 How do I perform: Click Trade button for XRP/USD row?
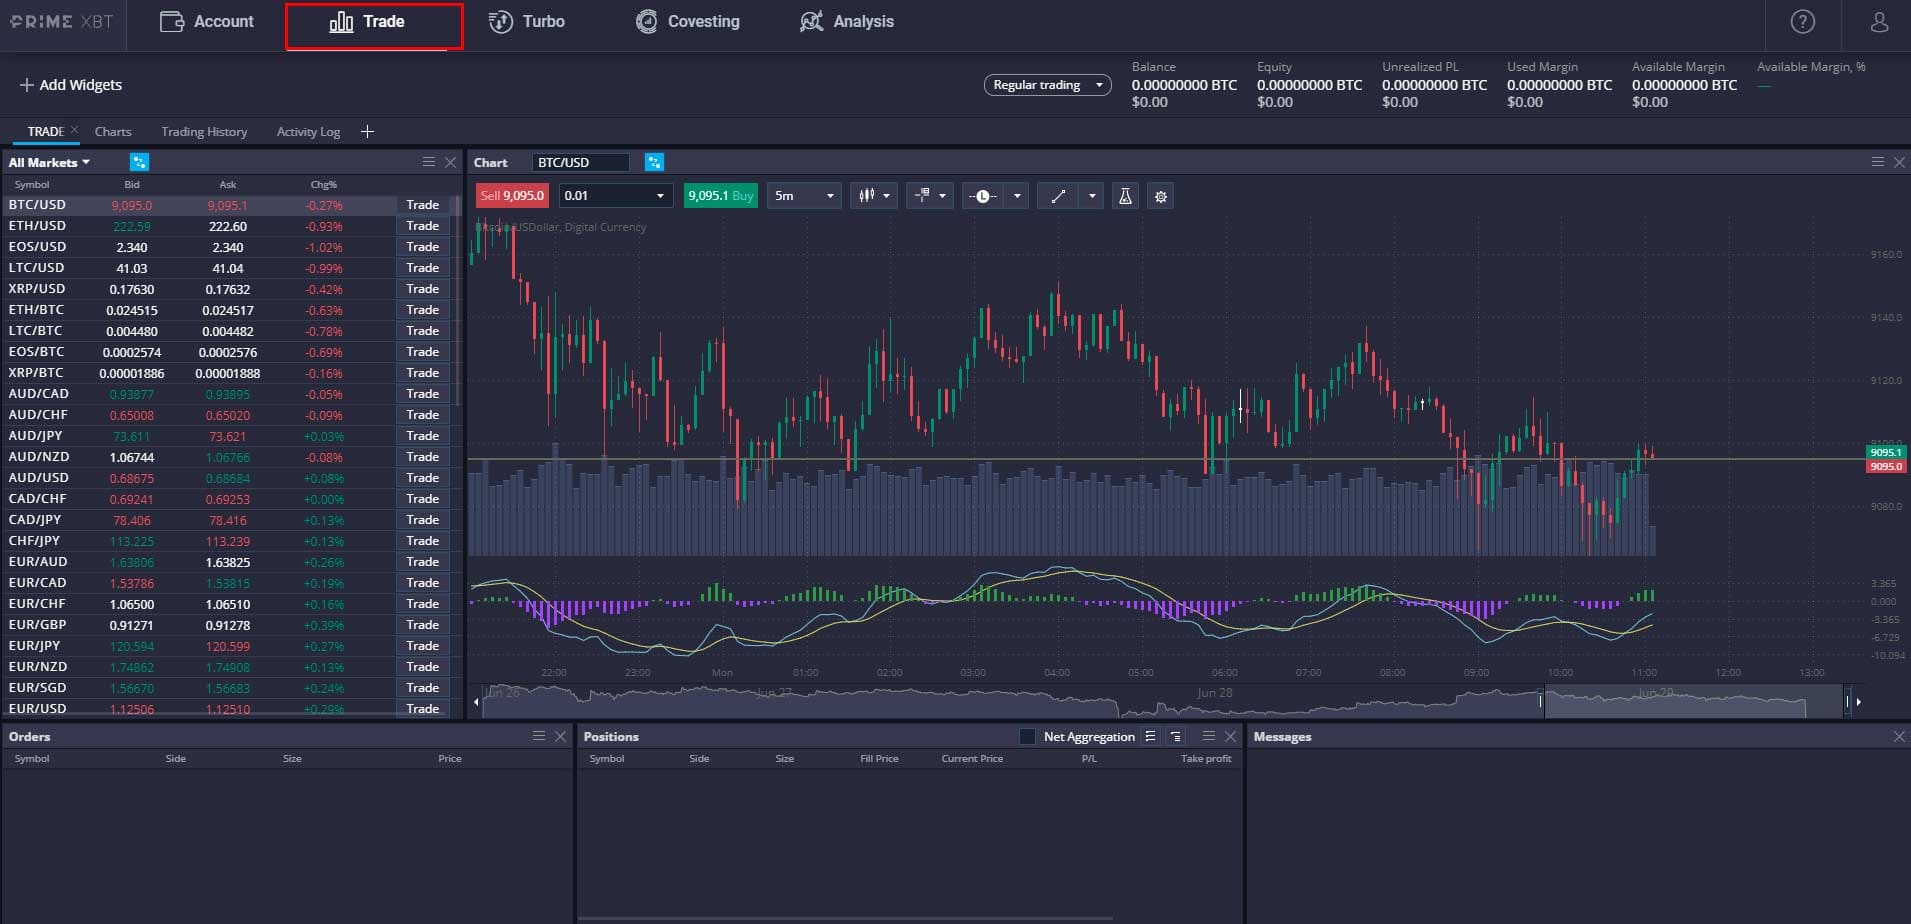coord(422,289)
